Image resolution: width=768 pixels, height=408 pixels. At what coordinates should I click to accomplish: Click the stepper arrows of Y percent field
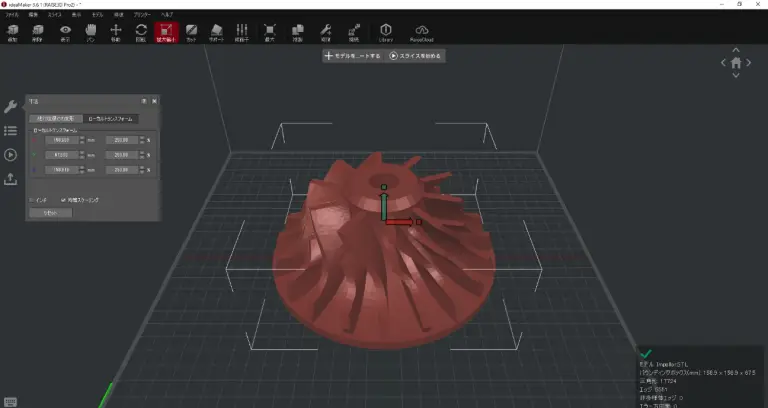141,155
